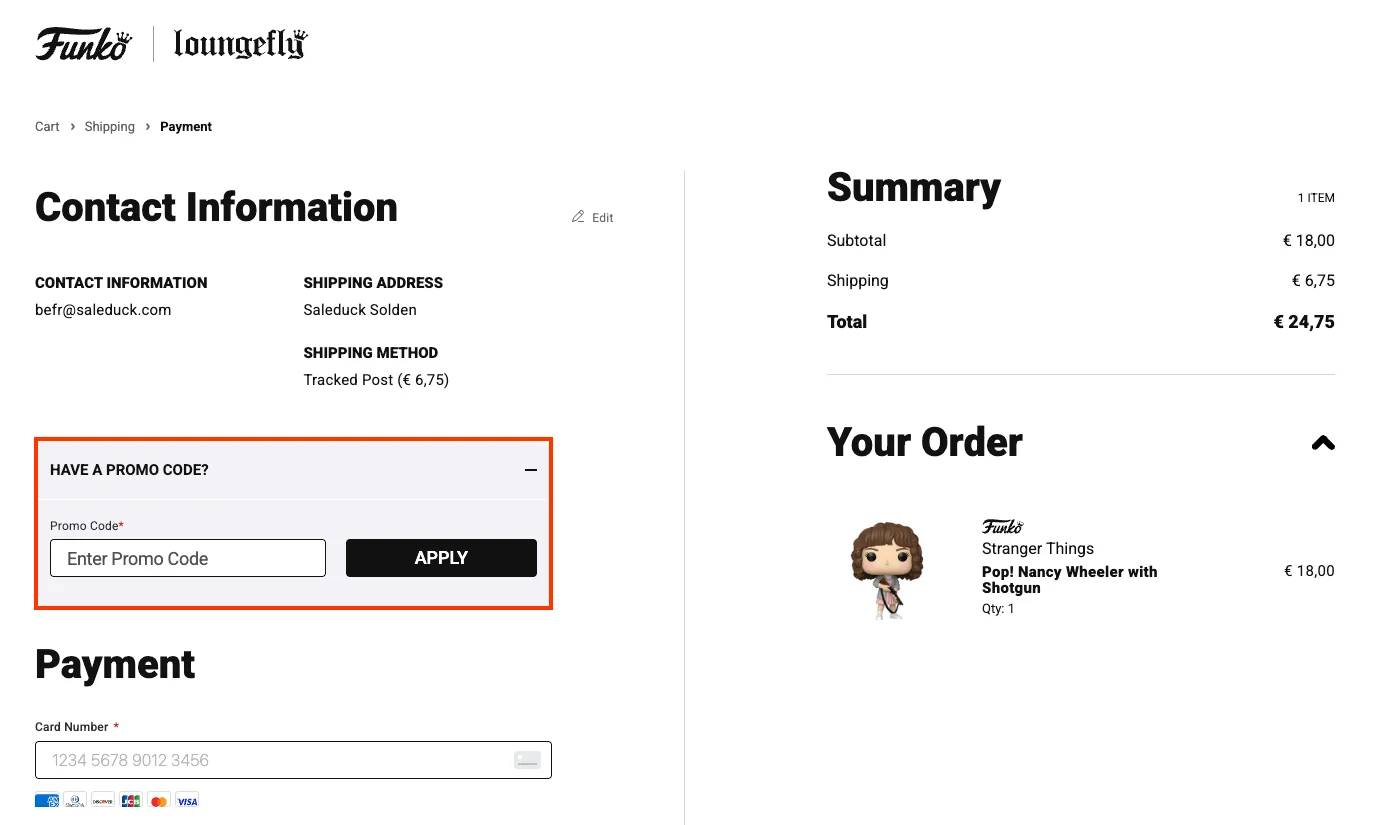Click the JCB card icon

pyautogui.click(x=131, y=800)
